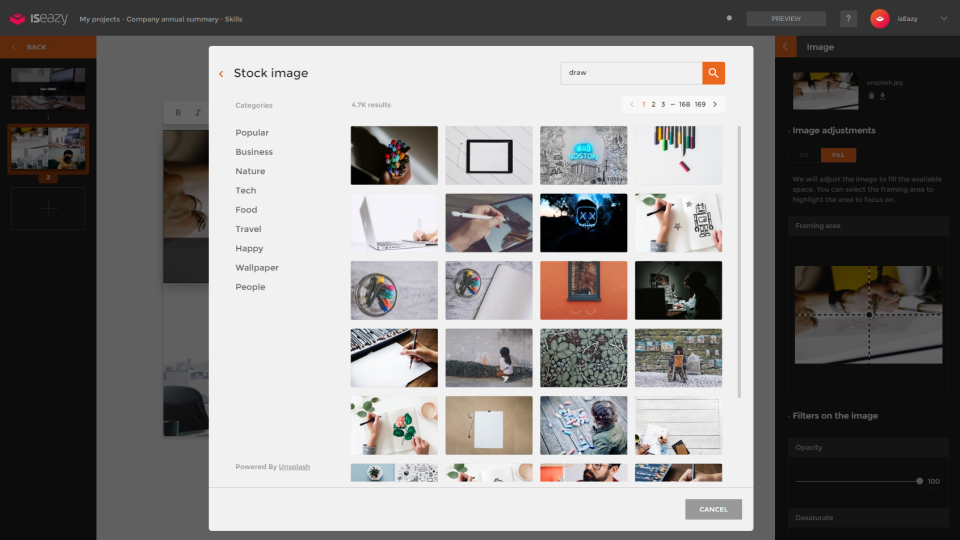Select the FILL adjustment option
This screenshot has width=960, height=540.
[x=838, y=155]
